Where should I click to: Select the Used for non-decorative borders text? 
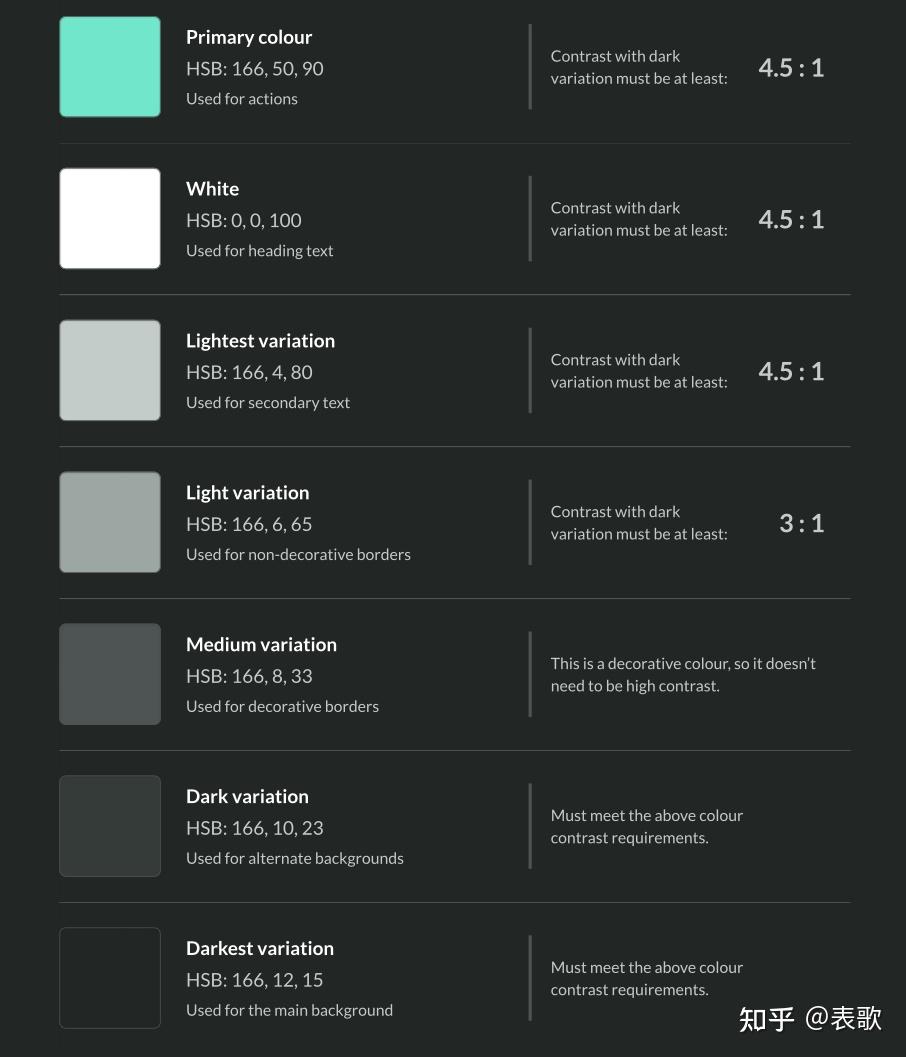tap(298, 555)
